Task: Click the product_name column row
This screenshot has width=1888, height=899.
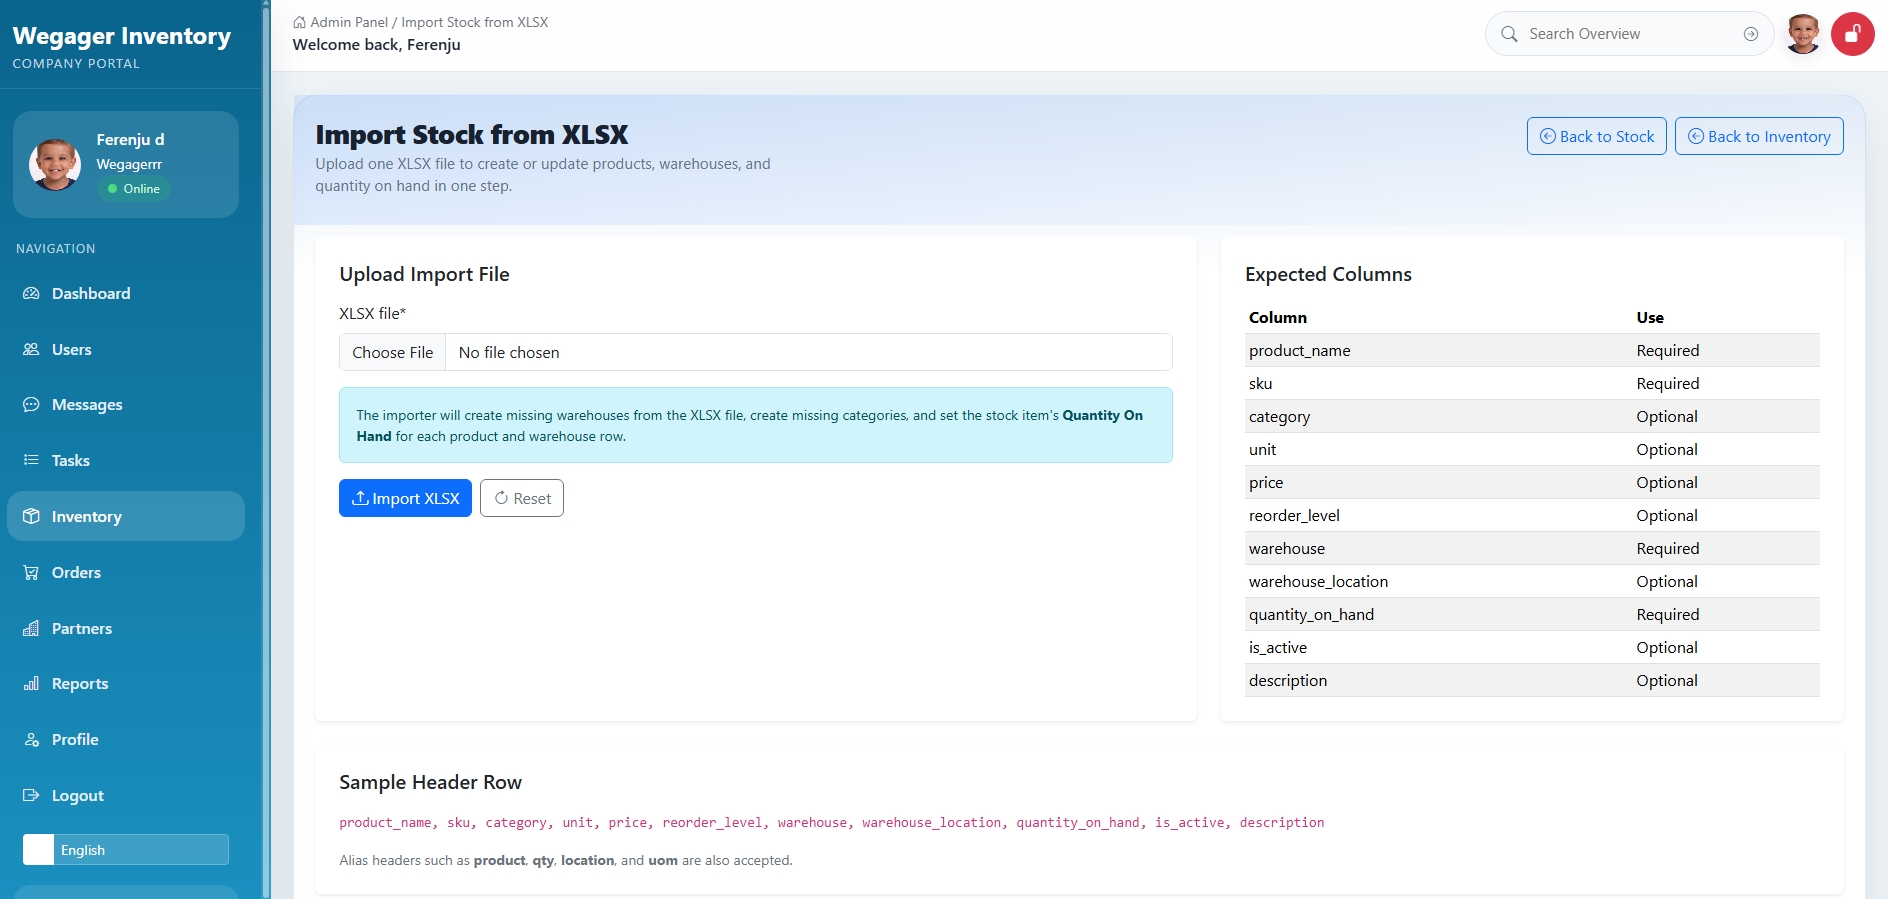Action: [1532, 350]
